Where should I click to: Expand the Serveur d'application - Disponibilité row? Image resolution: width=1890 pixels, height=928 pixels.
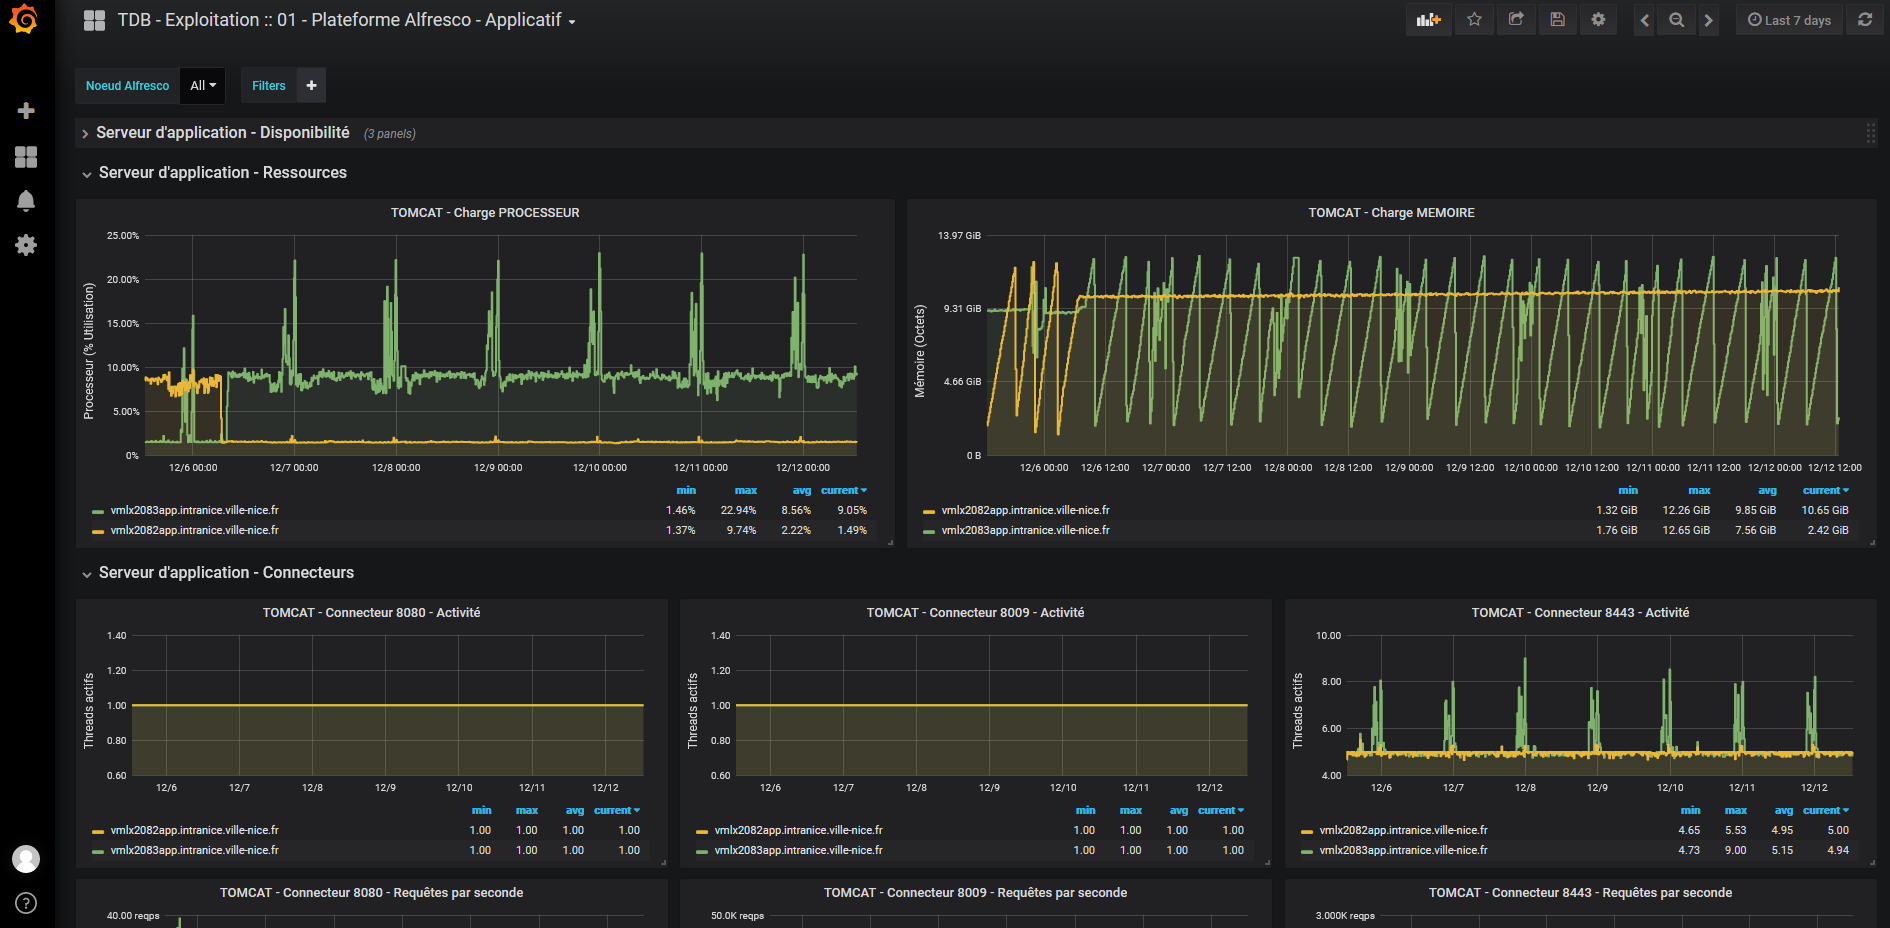[x=223, y=133]
